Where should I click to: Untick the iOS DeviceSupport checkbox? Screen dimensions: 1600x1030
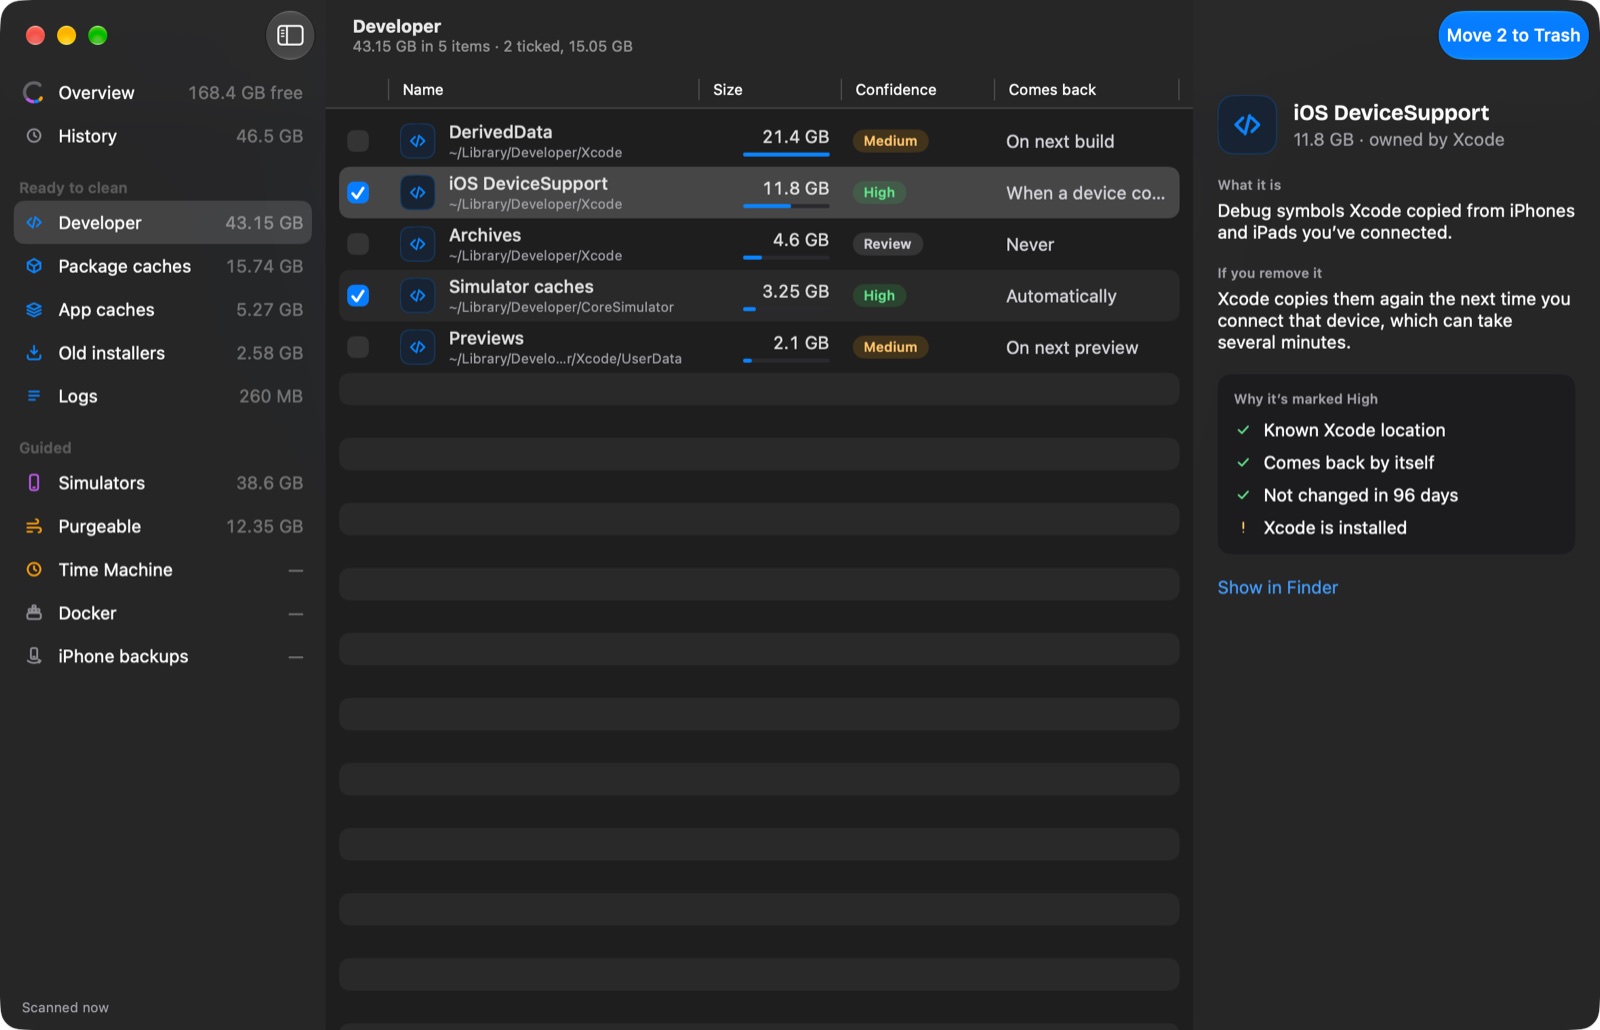tap(358, 193)
